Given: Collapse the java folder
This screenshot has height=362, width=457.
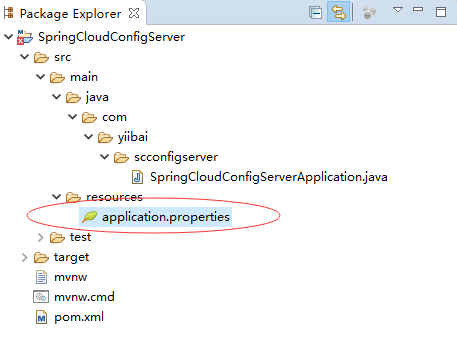Looking at the screenshot, I should point(56,97).
